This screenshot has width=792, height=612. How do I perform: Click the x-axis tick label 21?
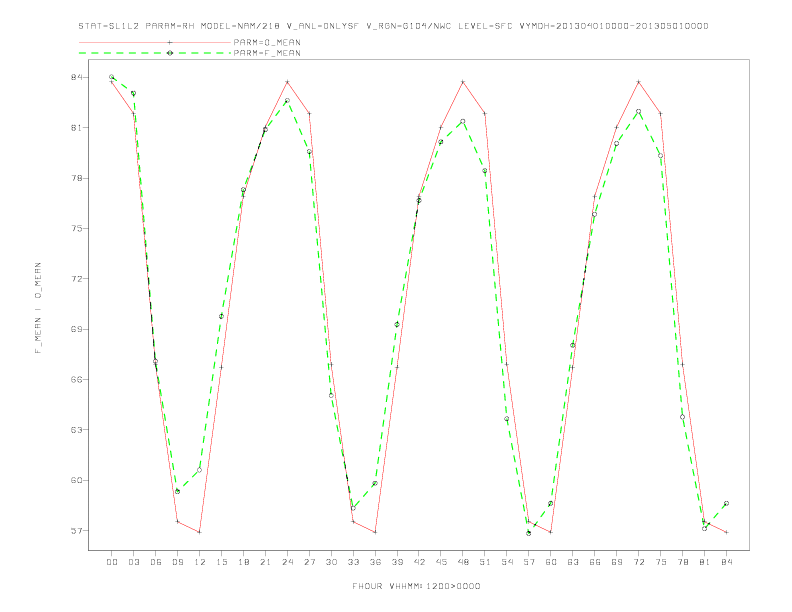pyautogui.click(x=265, y=562)
